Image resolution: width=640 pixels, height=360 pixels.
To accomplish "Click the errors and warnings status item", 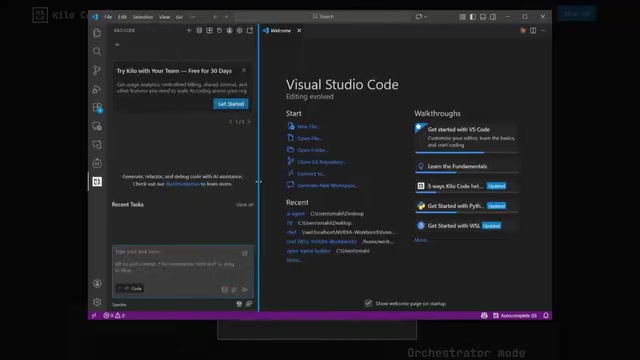I will coord(114,316).
